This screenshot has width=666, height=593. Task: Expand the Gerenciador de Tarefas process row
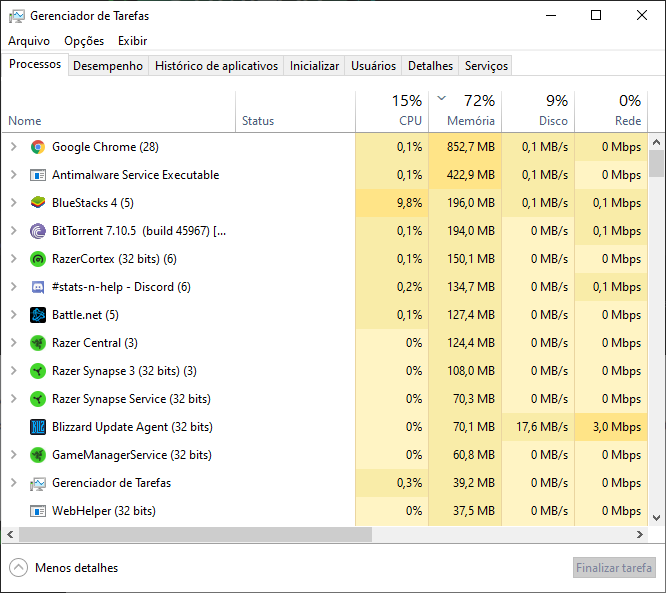pyautogui.click(x=14, y=483)
